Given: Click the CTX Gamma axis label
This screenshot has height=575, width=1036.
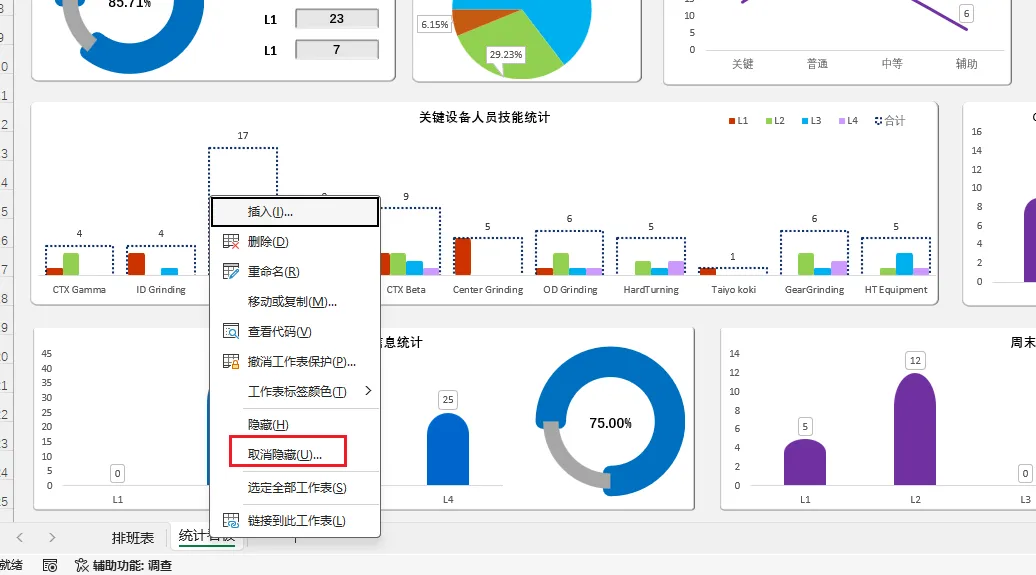Looking at the screenshot, I should tap(79, 289).
